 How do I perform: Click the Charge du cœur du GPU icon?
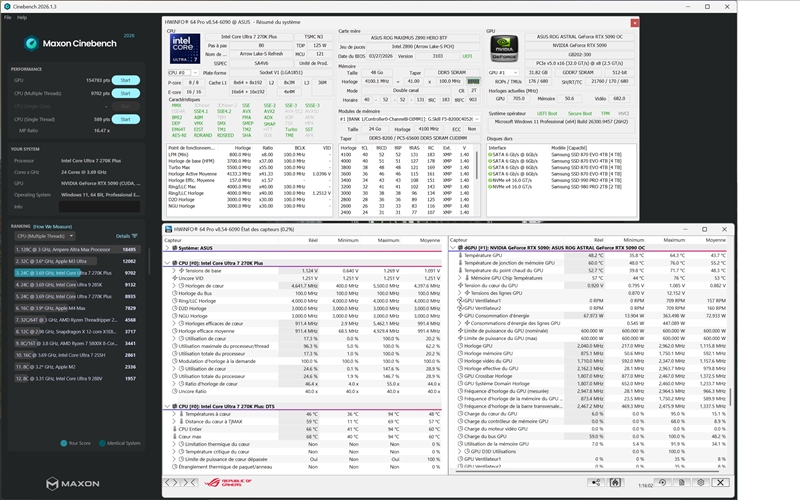point(460,414)
